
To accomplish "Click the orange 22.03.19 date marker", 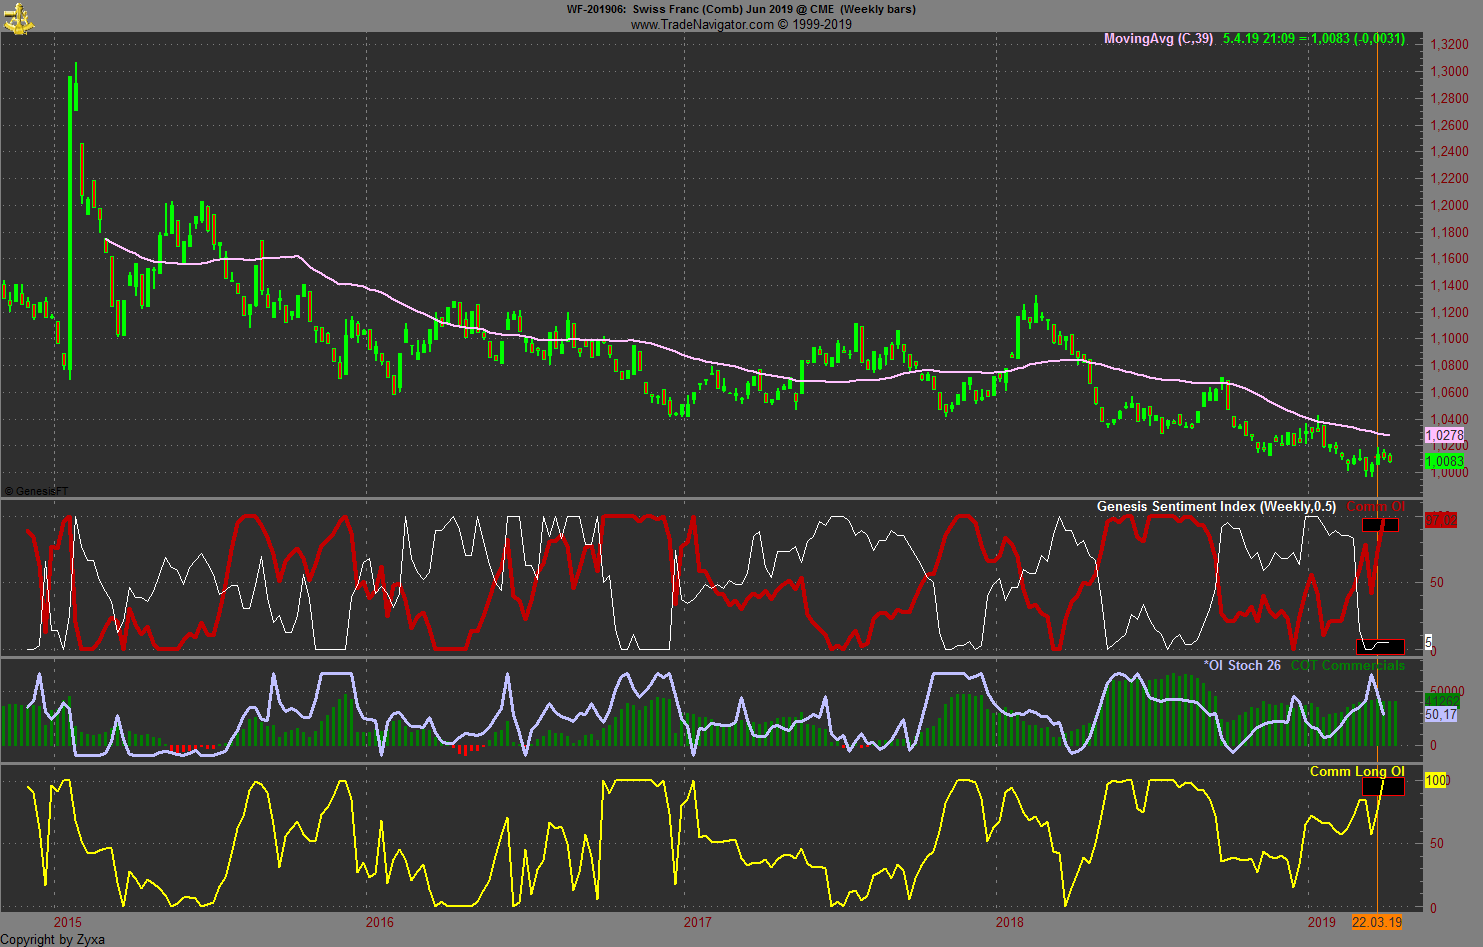I will pos(1377,922).
